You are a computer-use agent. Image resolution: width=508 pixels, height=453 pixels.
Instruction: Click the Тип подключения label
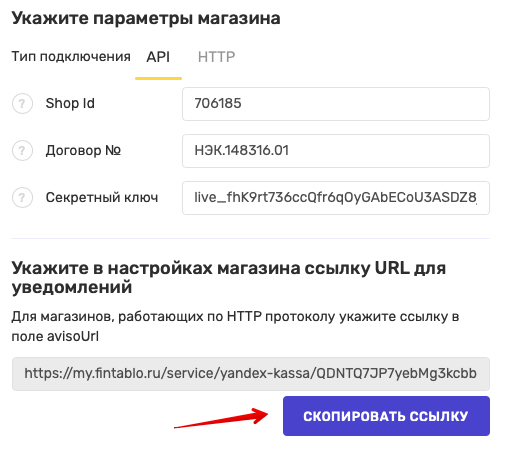[x=71, y=57]
